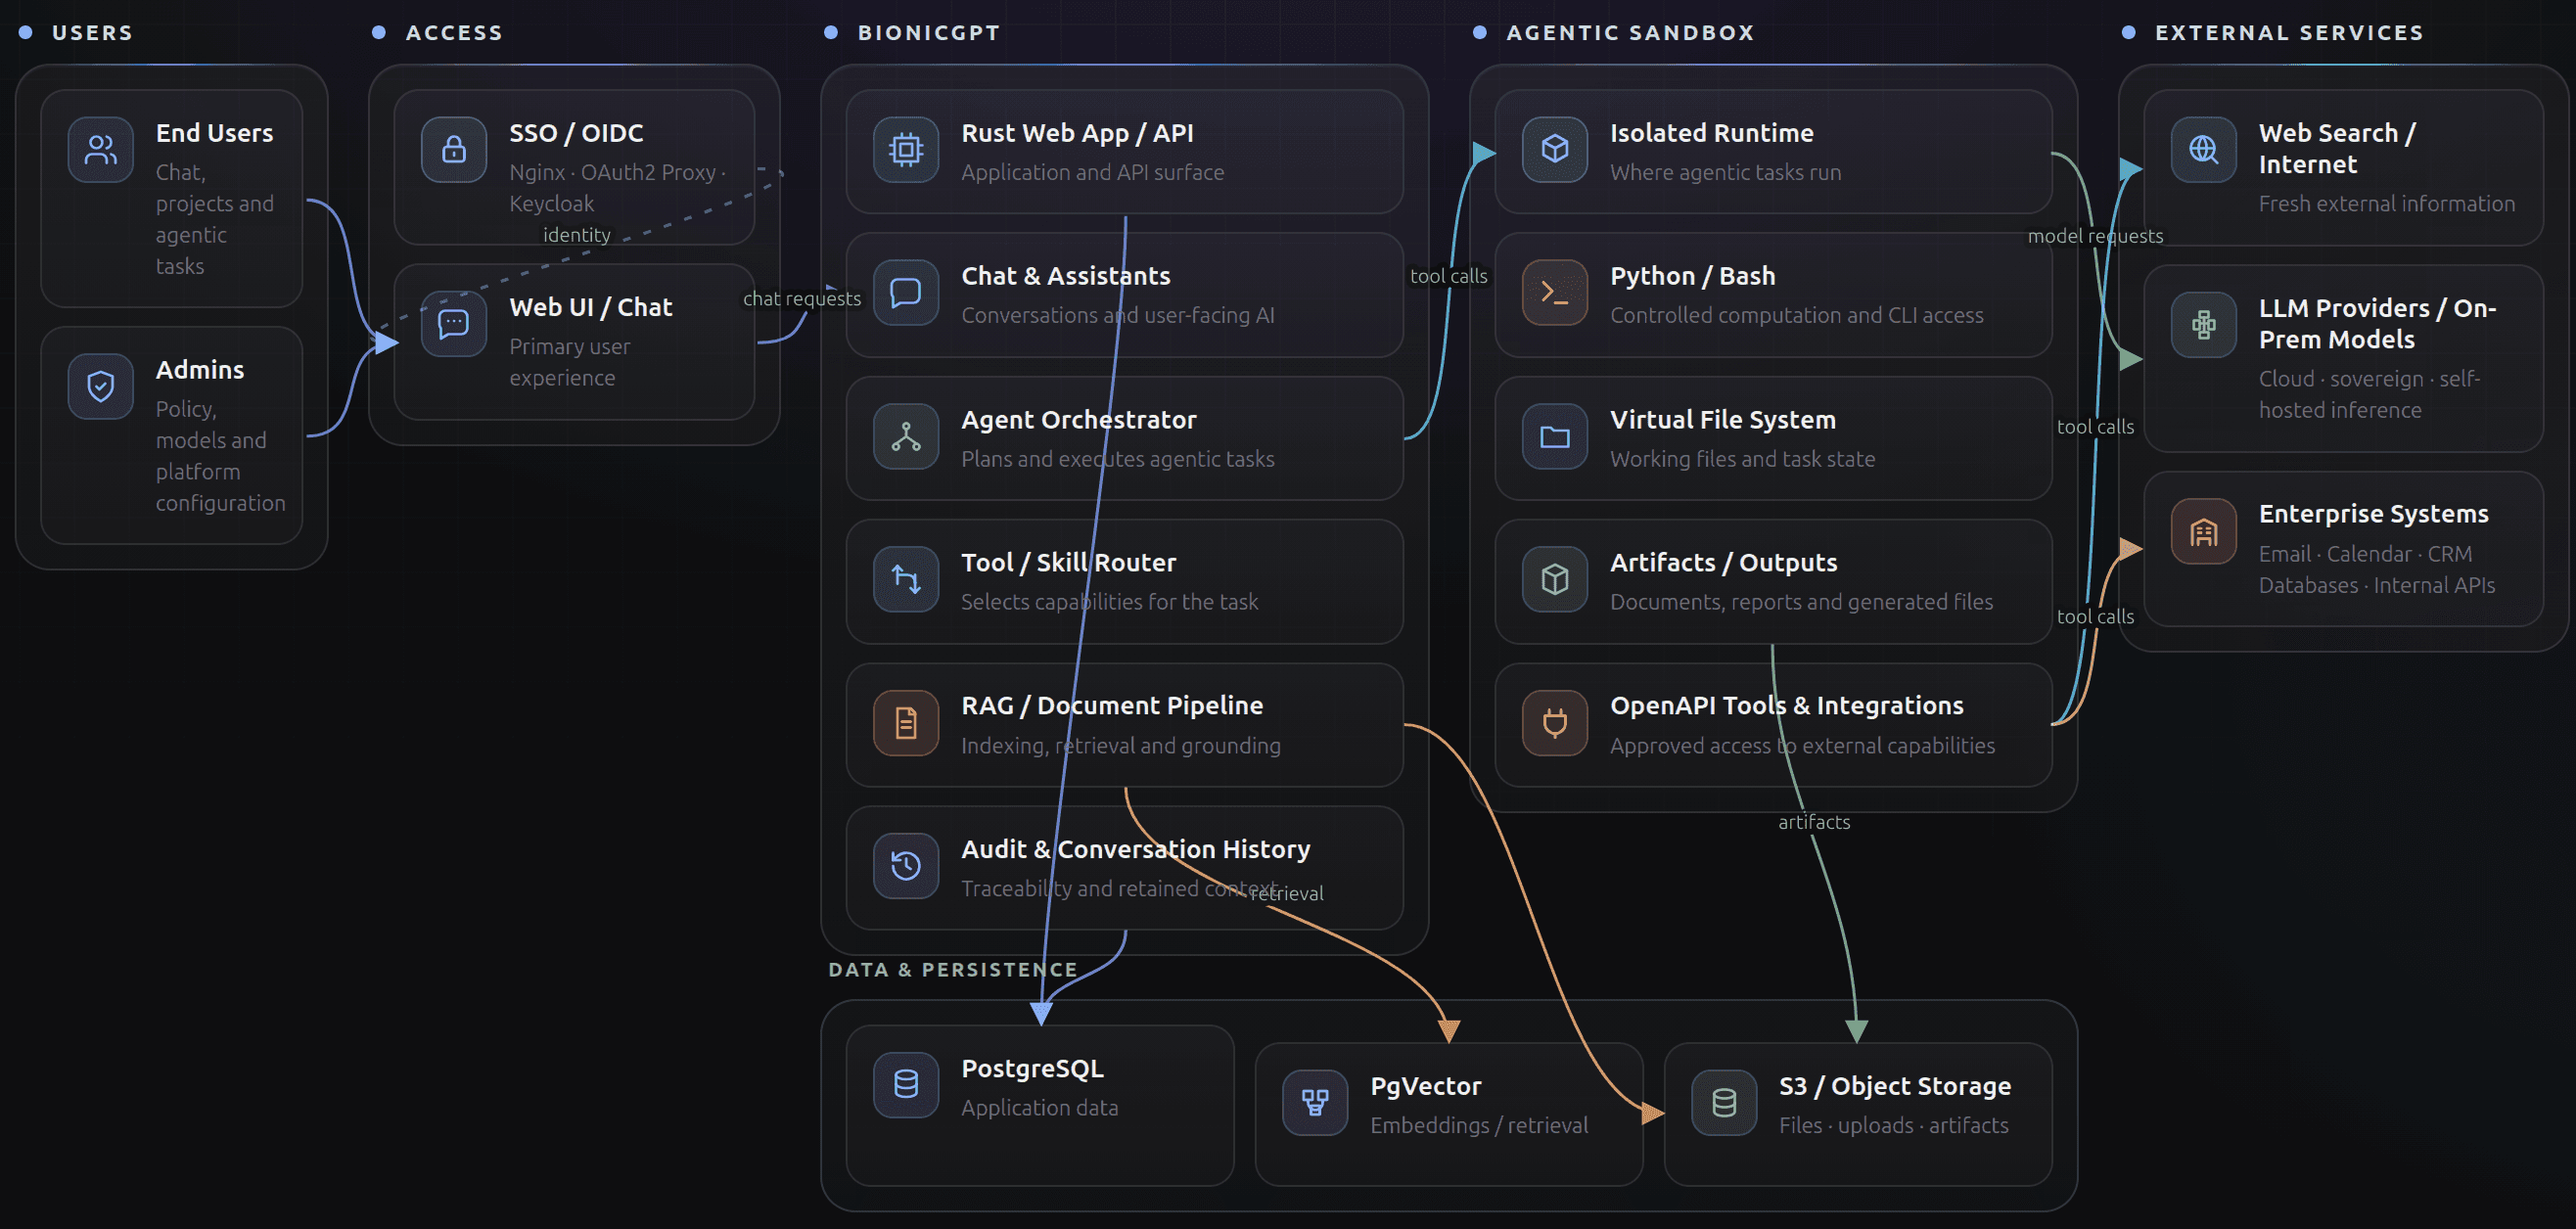Click the 'identity' edge label
The height and width of the screenshot is (1229, 2576).
tap(577, 235)
